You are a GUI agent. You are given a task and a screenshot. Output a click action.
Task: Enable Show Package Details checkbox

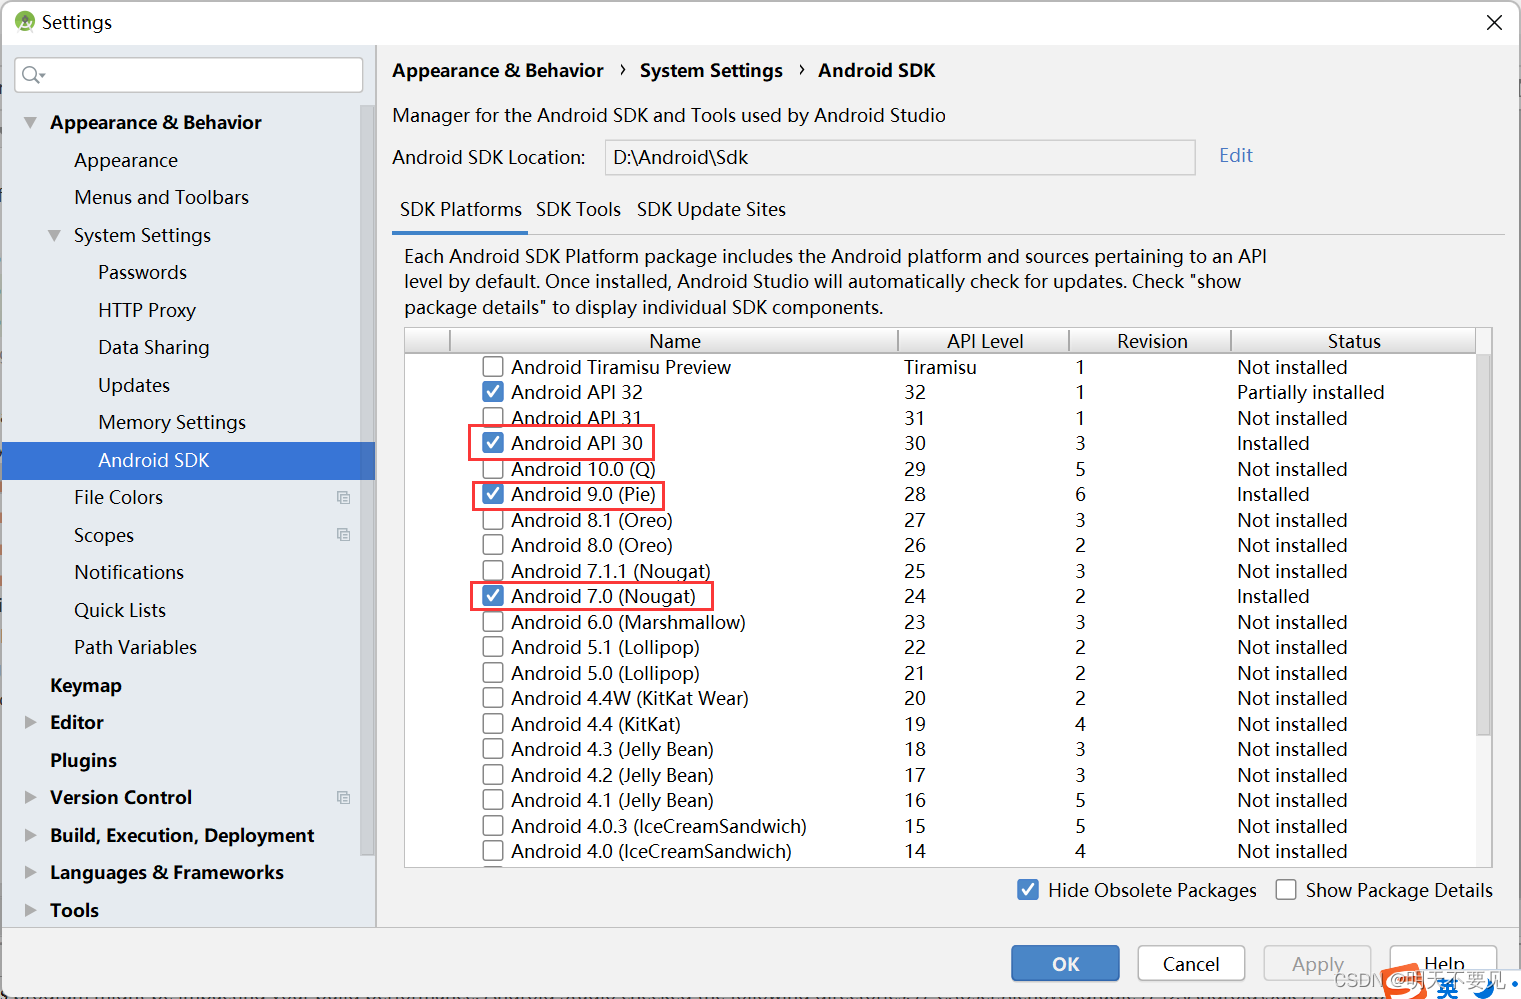pyautogui.click(x=1286, y=890)
